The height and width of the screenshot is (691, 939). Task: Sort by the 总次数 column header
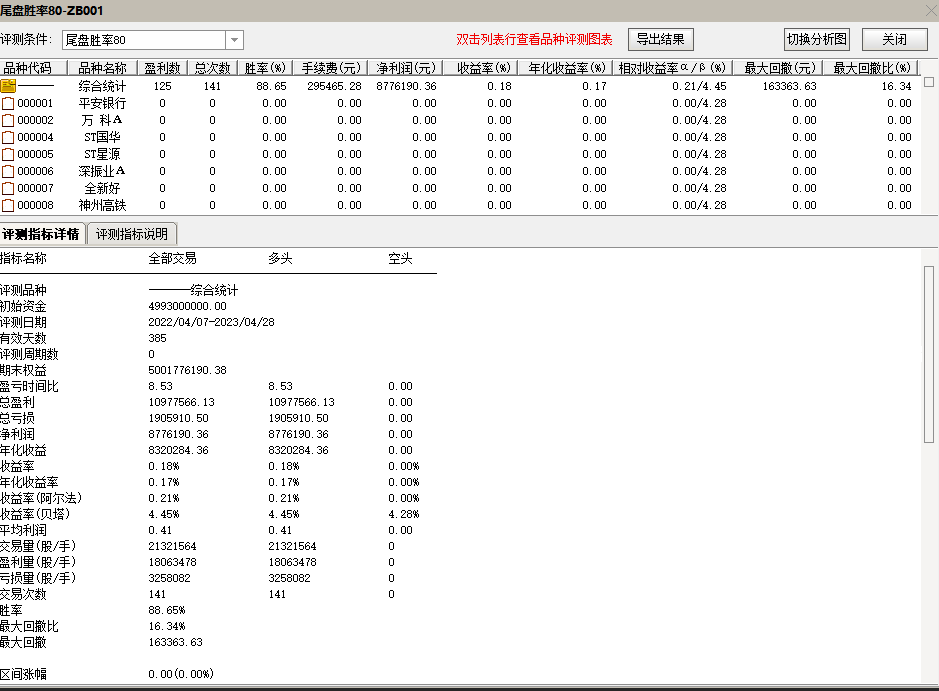213,68
